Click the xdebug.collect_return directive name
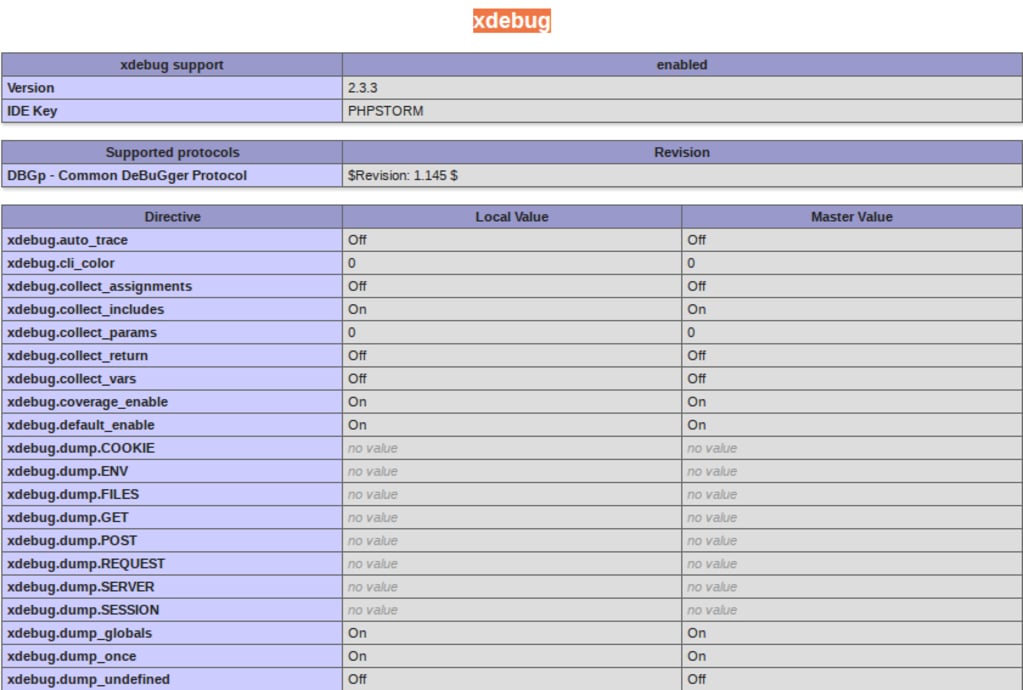This screenshot has height=690, width=1023. [78, 355]
